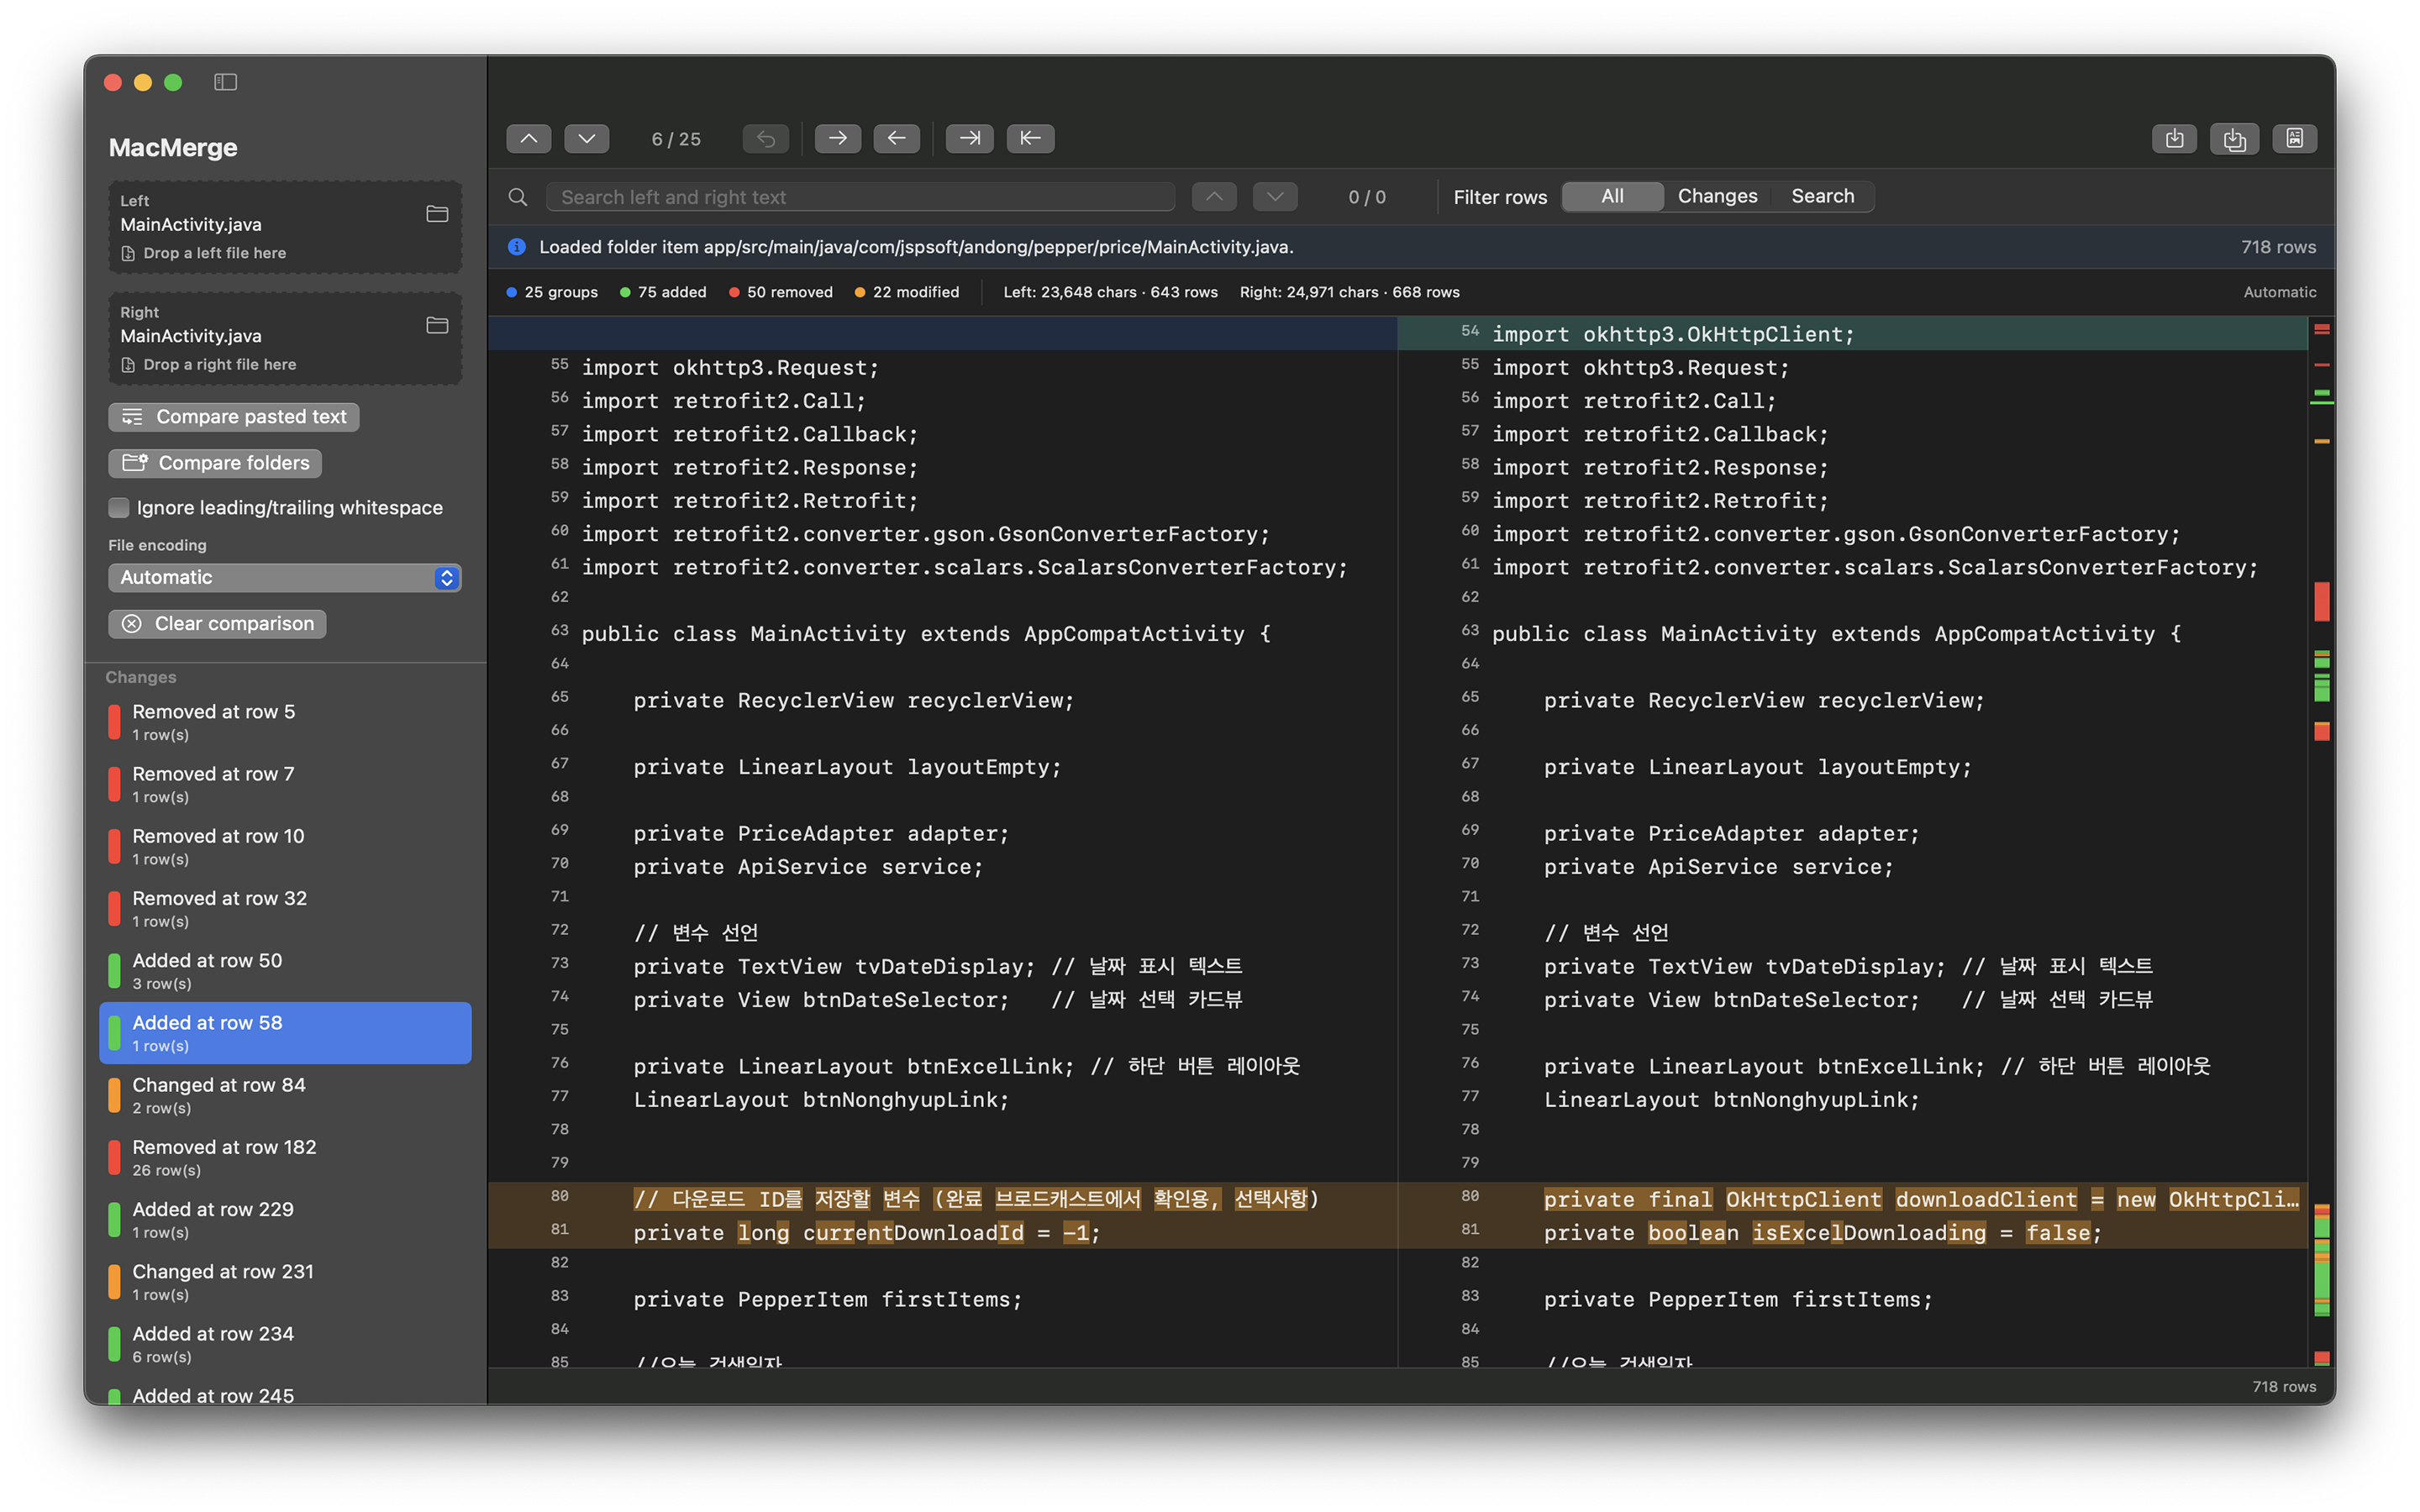
Task: Click the 75 added stat label
Action: point(663,292)
